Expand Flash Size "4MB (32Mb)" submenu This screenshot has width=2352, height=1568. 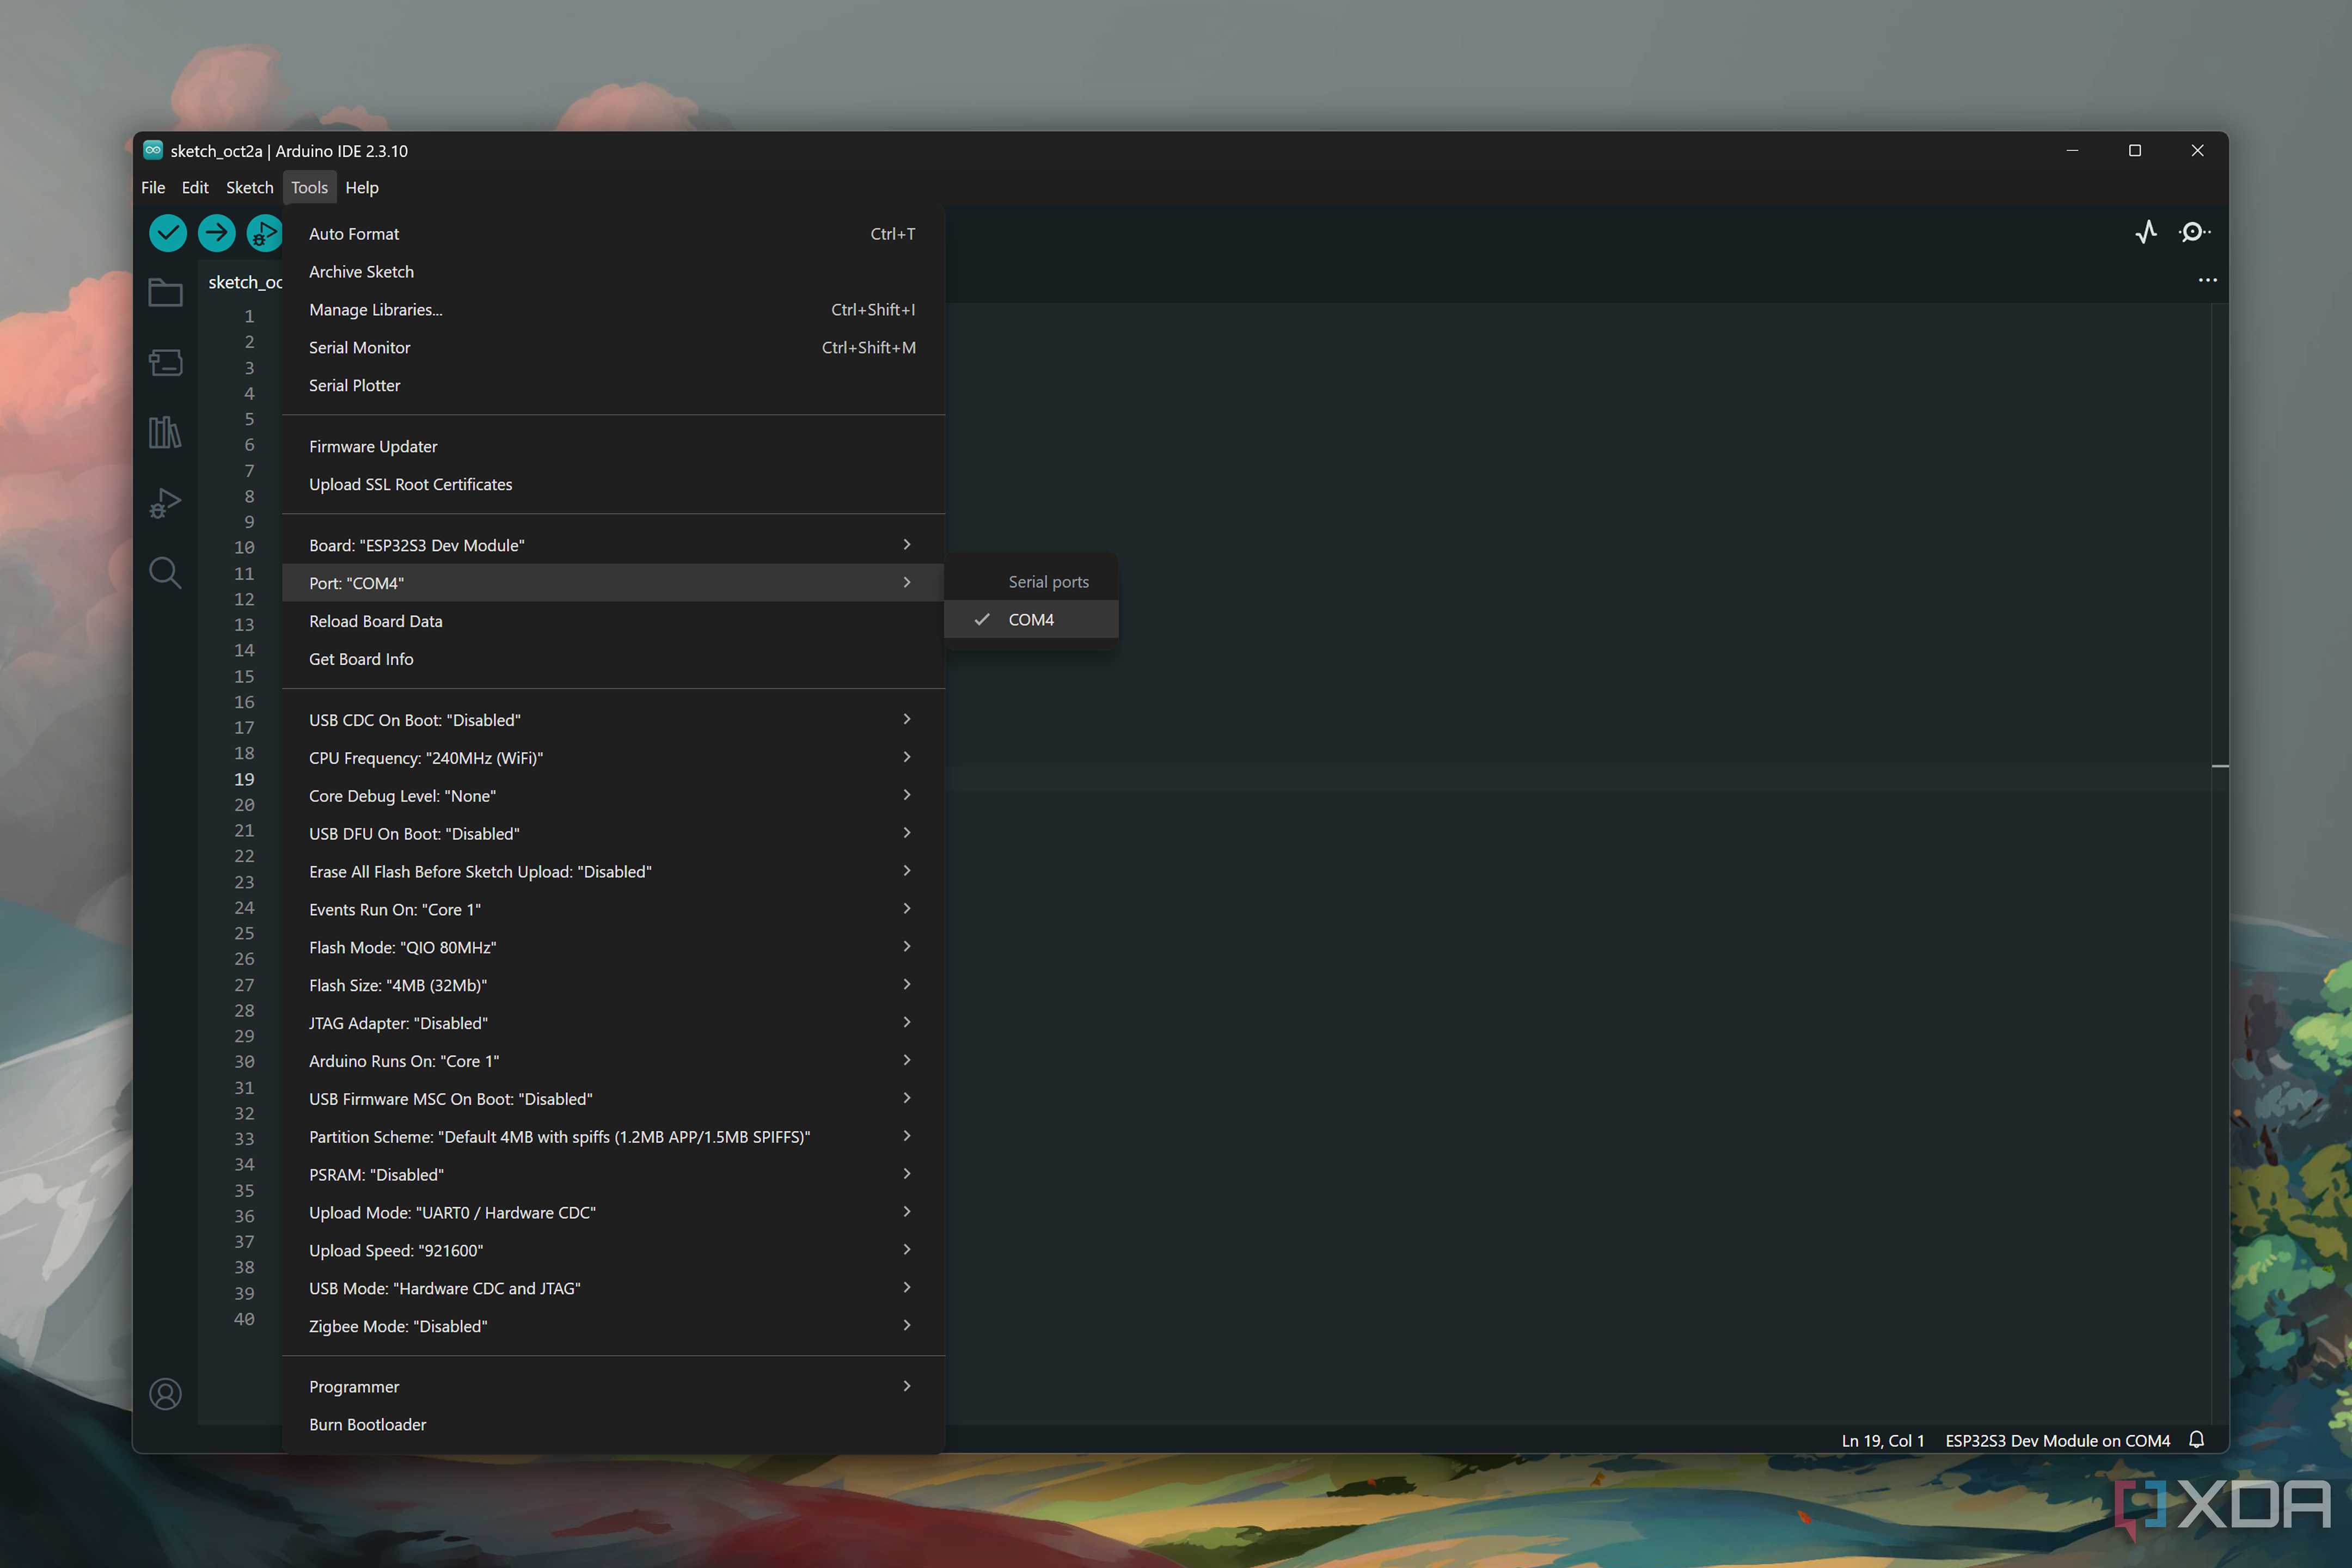click(x=613, y=986)
